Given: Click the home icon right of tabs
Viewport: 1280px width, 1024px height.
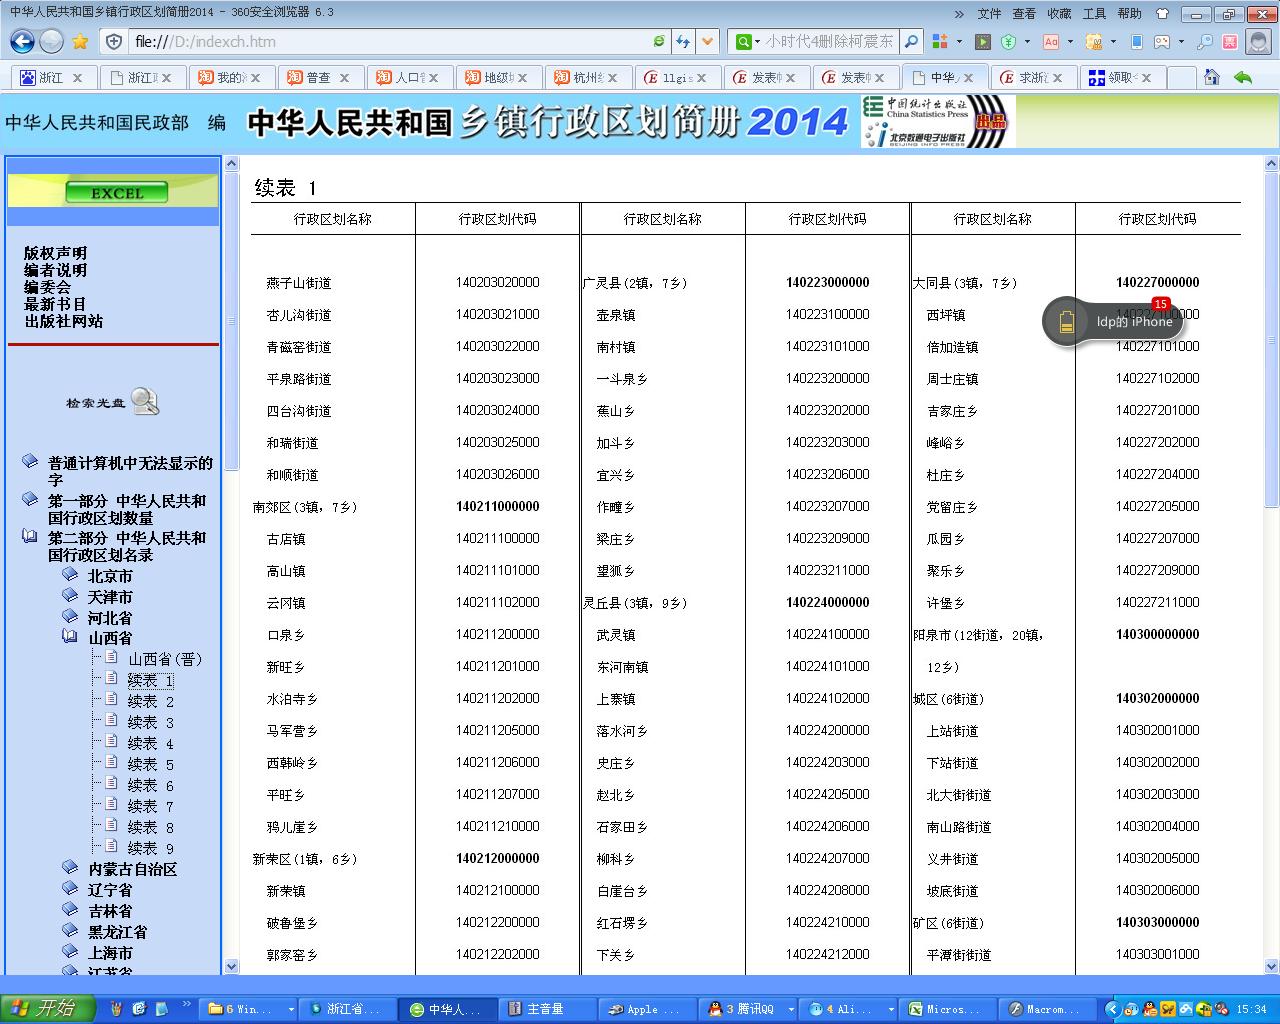Looking at the screenshot, I should pyautogui.click(x=1212, y=77).
